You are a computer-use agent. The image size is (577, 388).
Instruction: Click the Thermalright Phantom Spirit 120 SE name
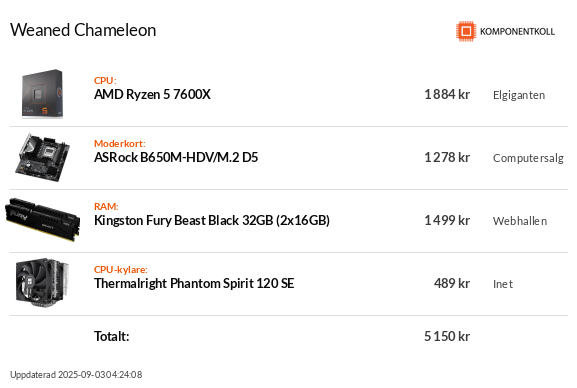click(194, 283)
